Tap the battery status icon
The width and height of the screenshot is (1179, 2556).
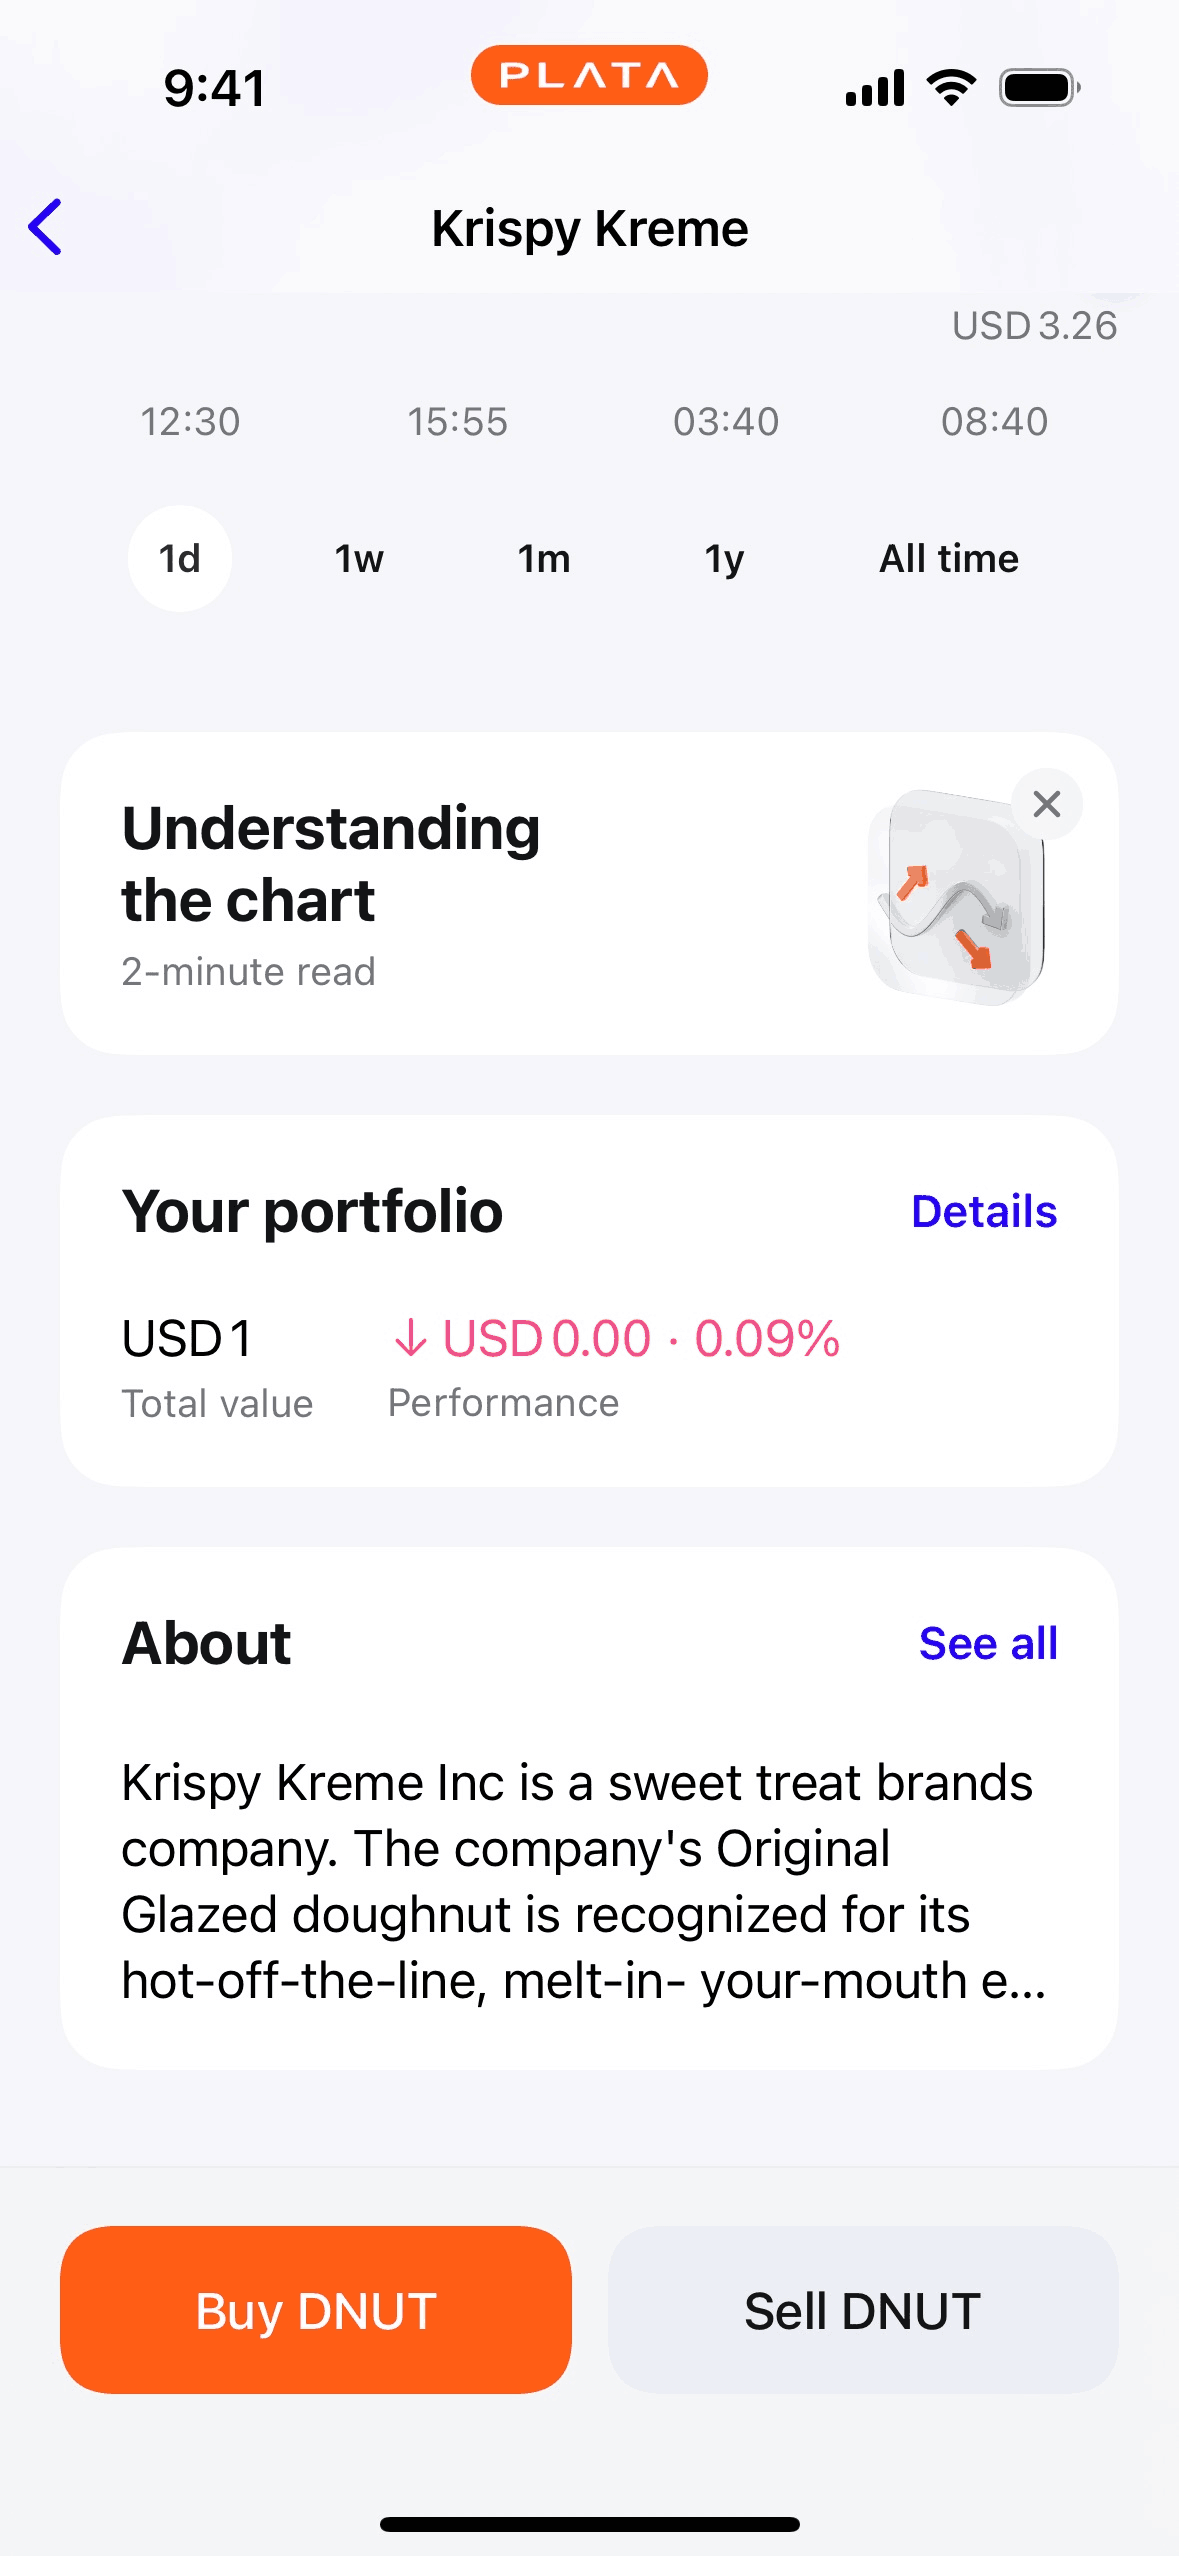coord(1039,88)
